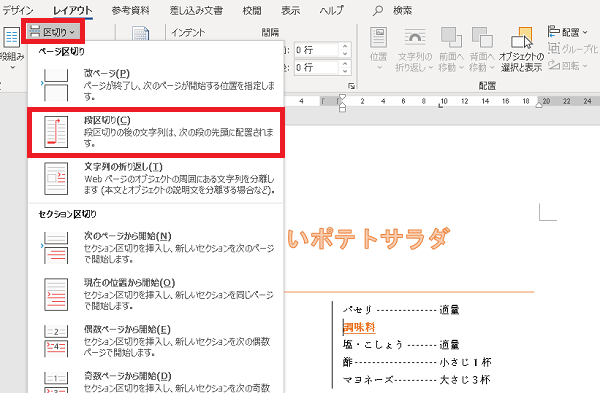Select 改ページ page break option
Screen dimensions: 600x393
[x=156, y=84]
